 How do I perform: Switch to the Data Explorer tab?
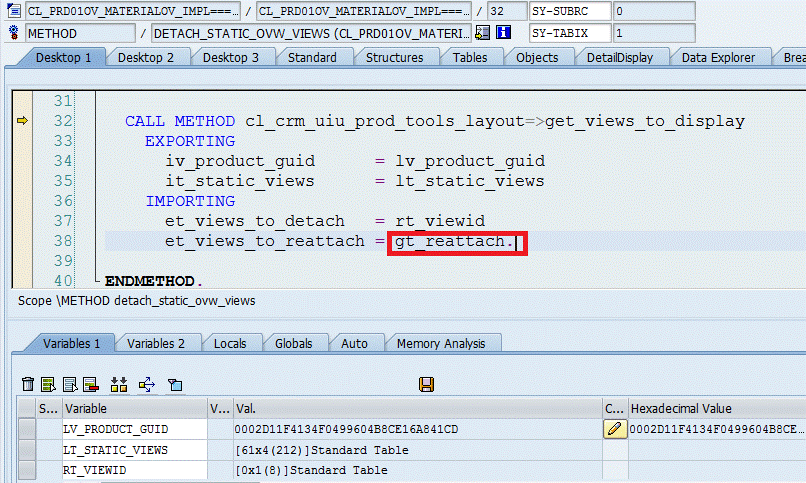[x=718, y=58]
